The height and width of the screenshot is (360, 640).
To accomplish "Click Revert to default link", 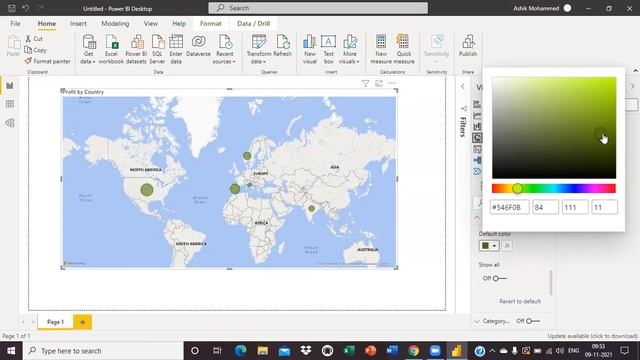I will [520, 301].
